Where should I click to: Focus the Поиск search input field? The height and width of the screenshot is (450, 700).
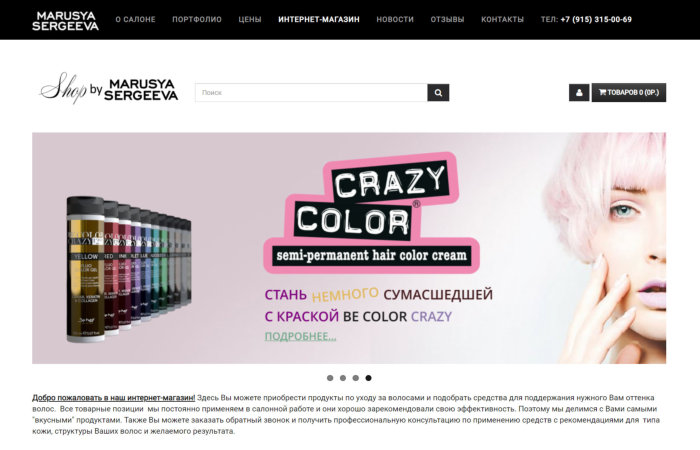[311, 93]
